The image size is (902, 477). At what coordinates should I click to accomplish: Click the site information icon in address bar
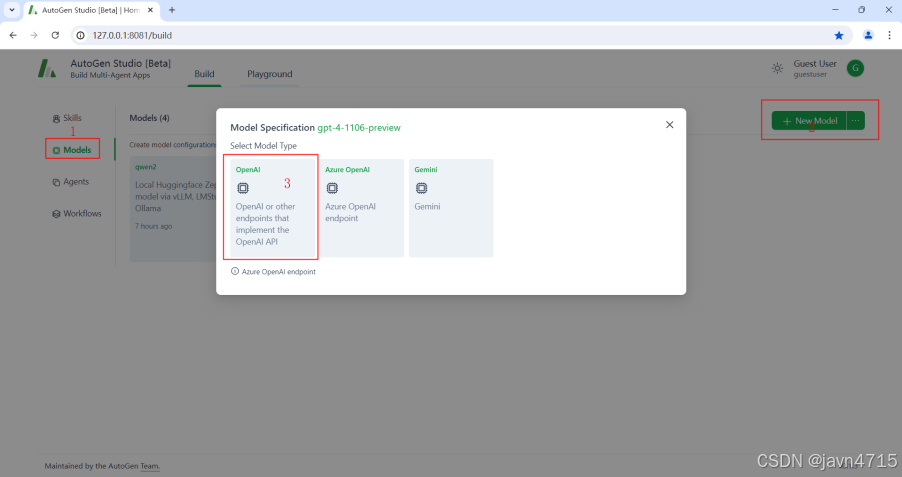(81, 35)
